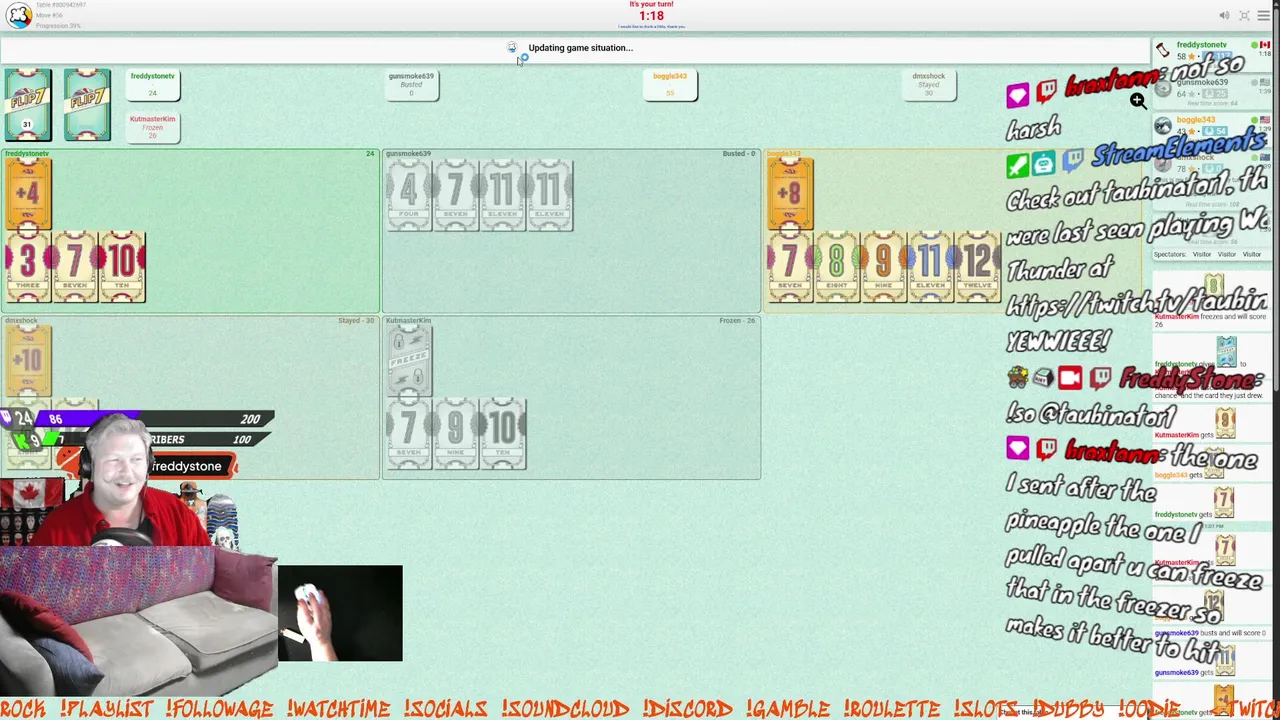Click the pink diamond chat badge
This screenshot has height=720, width=1280.
[x=1017, y=95]
